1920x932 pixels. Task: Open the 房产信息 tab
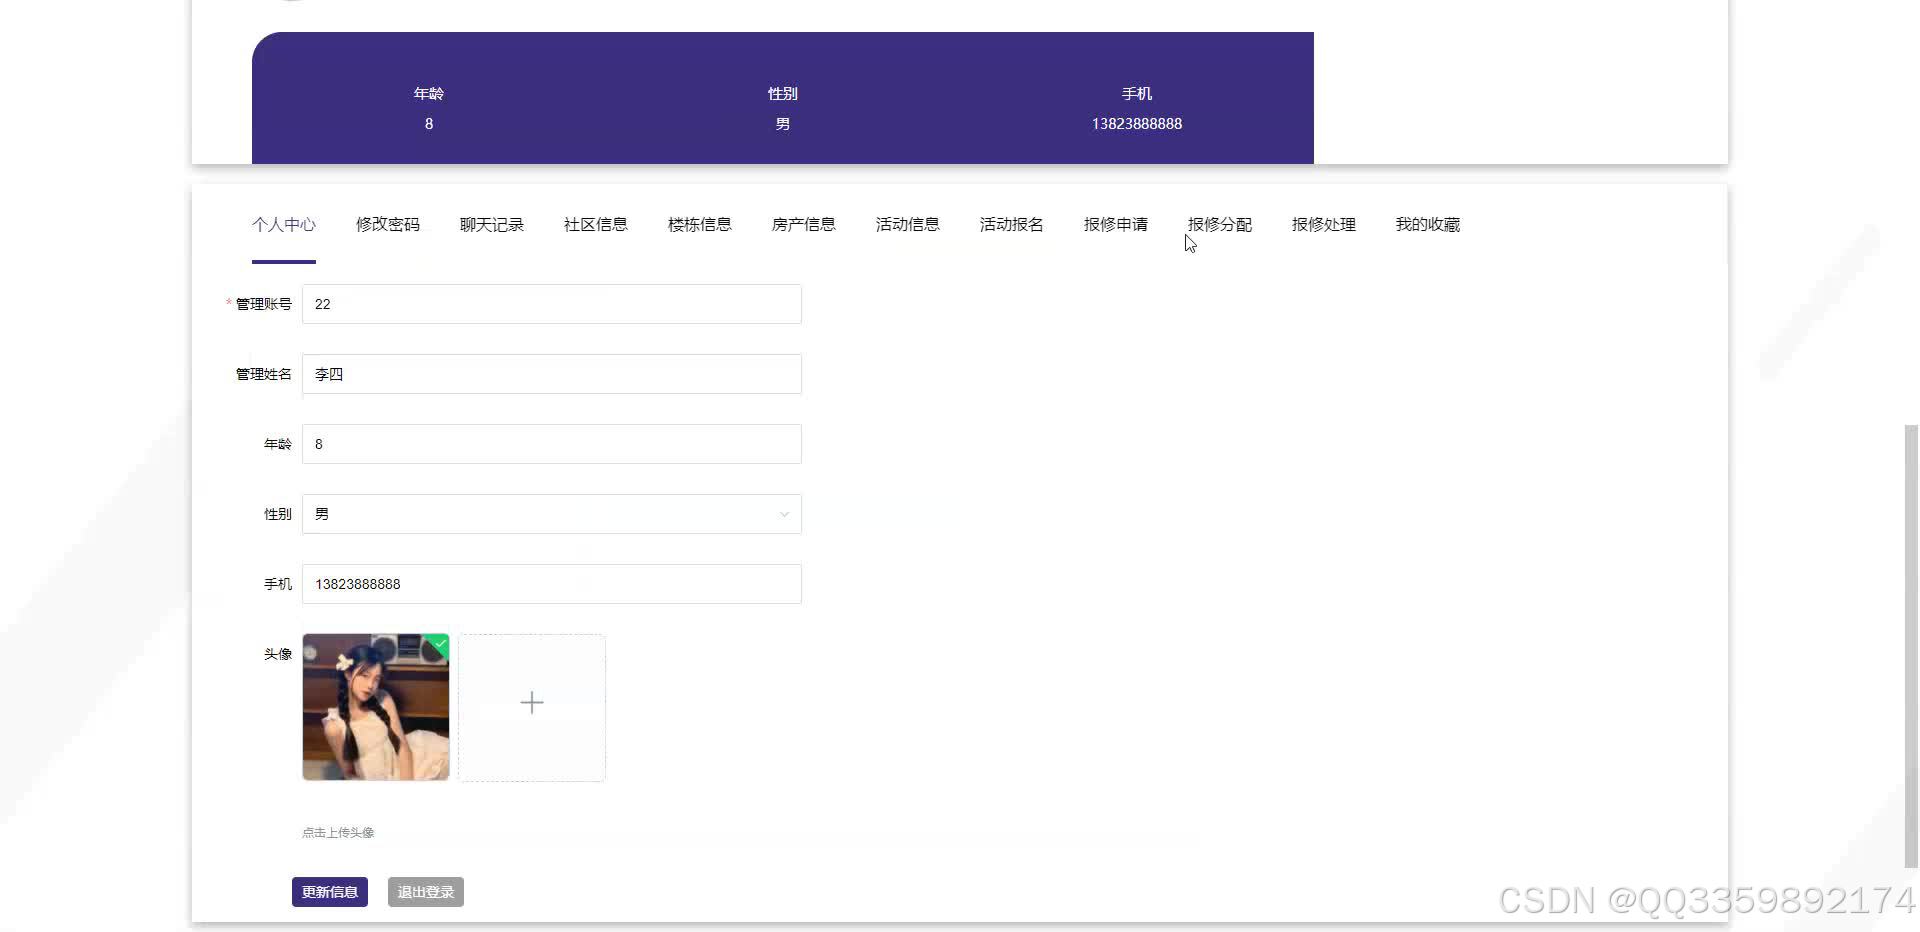804,225
